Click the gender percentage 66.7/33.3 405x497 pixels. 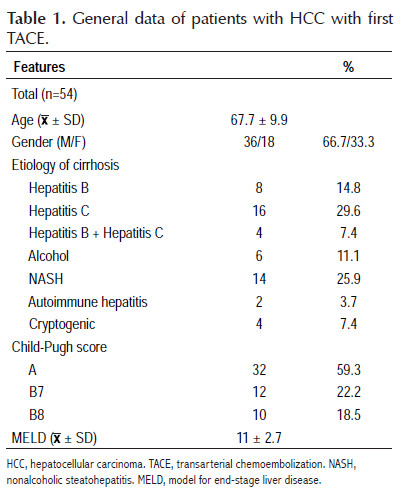point(348,142)
